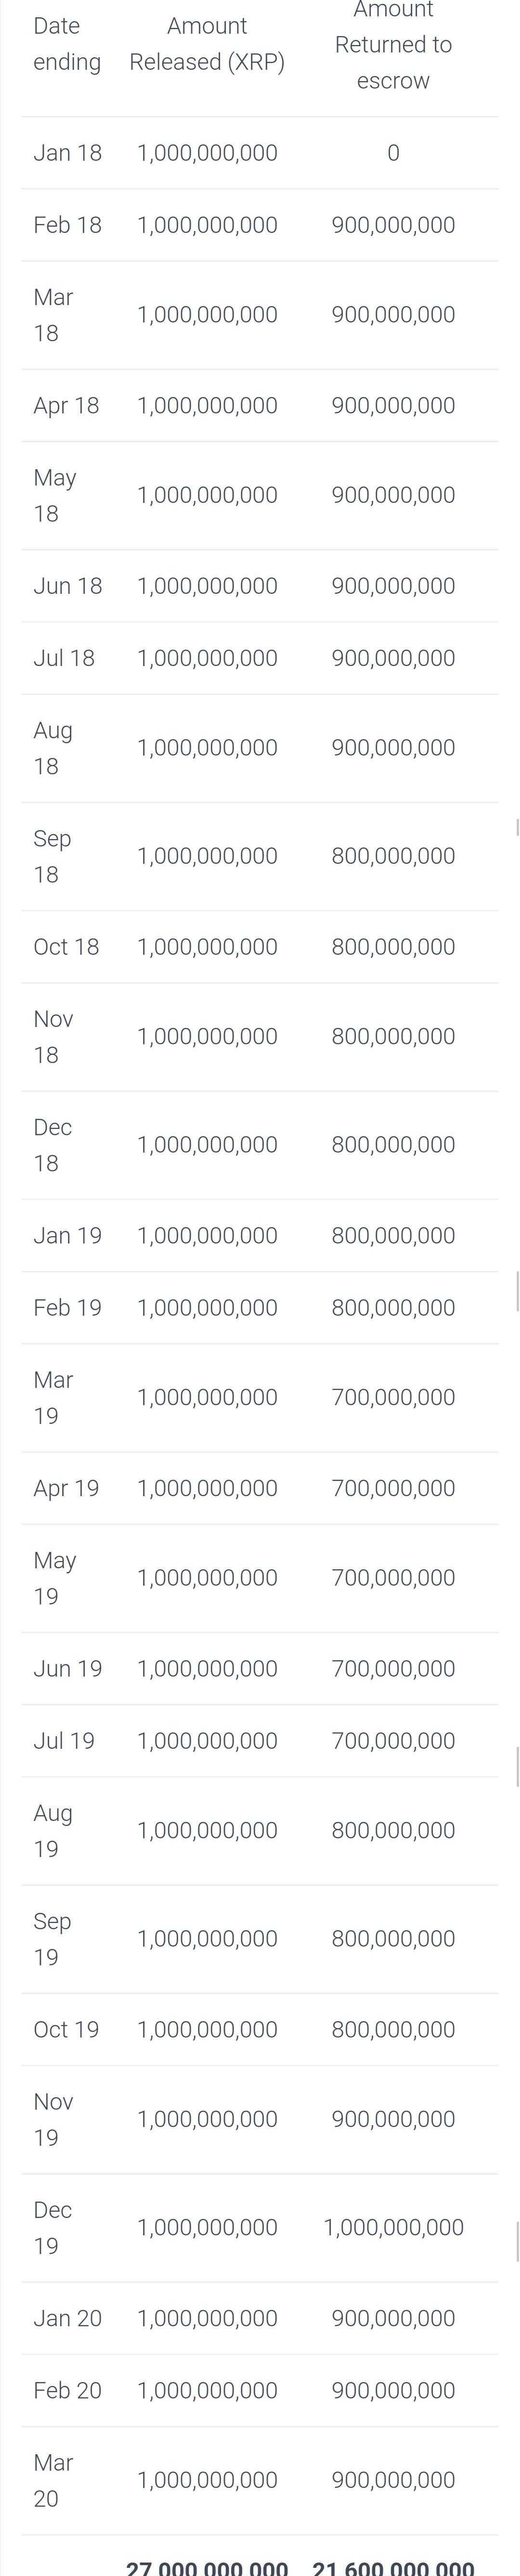Select the Dec 19 returned amount 1,000,000,000
The image size is (520, 2576).
point(393,2227)
